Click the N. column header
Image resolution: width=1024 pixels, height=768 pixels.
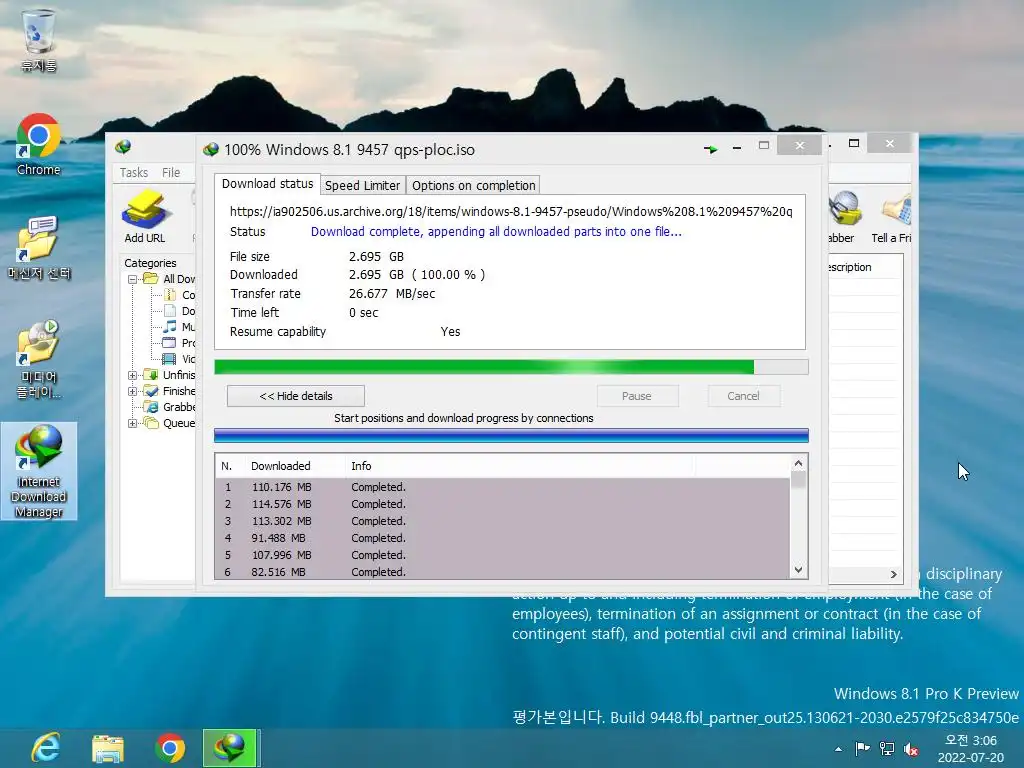pos(231,466)
